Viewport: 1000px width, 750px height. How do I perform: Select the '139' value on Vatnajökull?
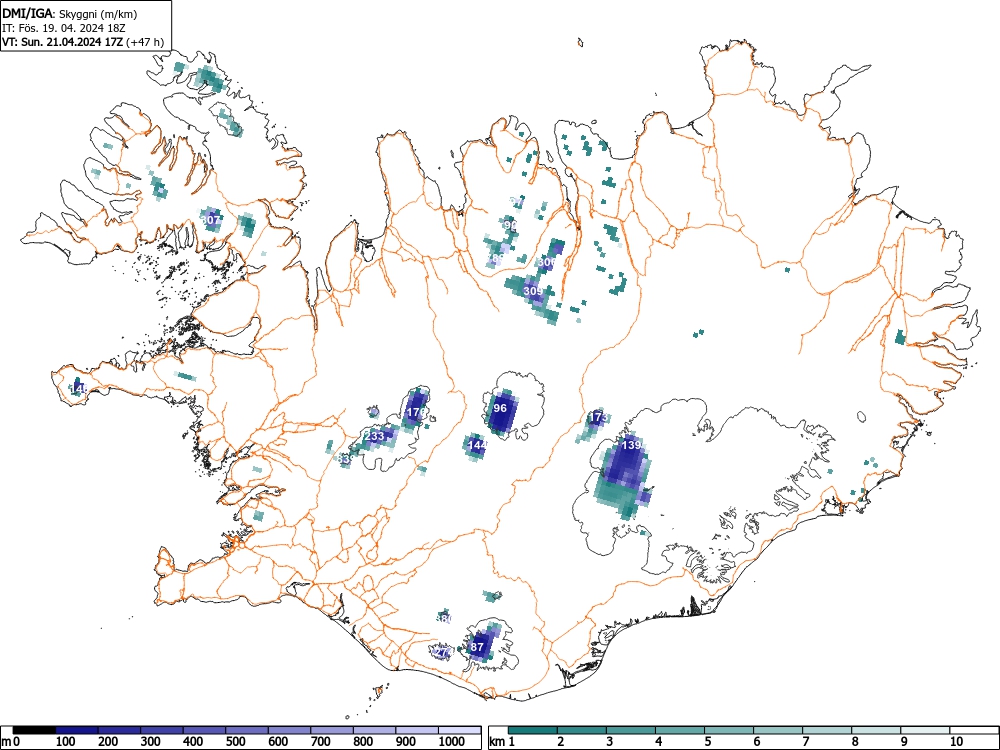tap(631, 445)
